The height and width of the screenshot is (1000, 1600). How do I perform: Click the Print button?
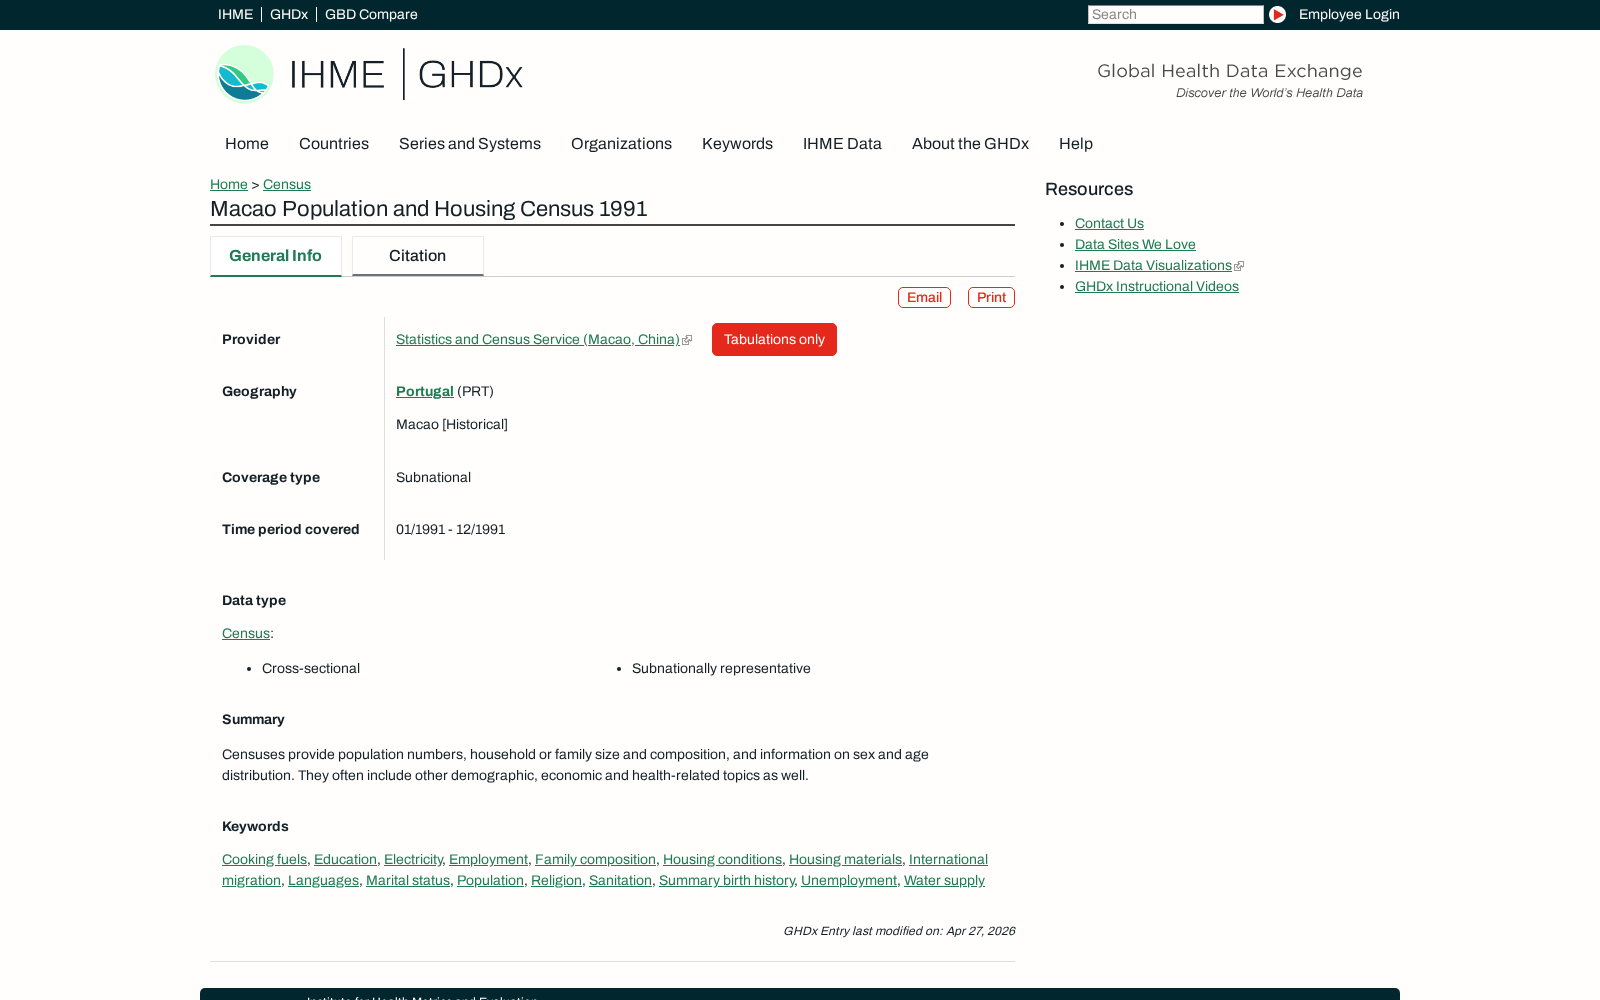[x=991, y=298]
